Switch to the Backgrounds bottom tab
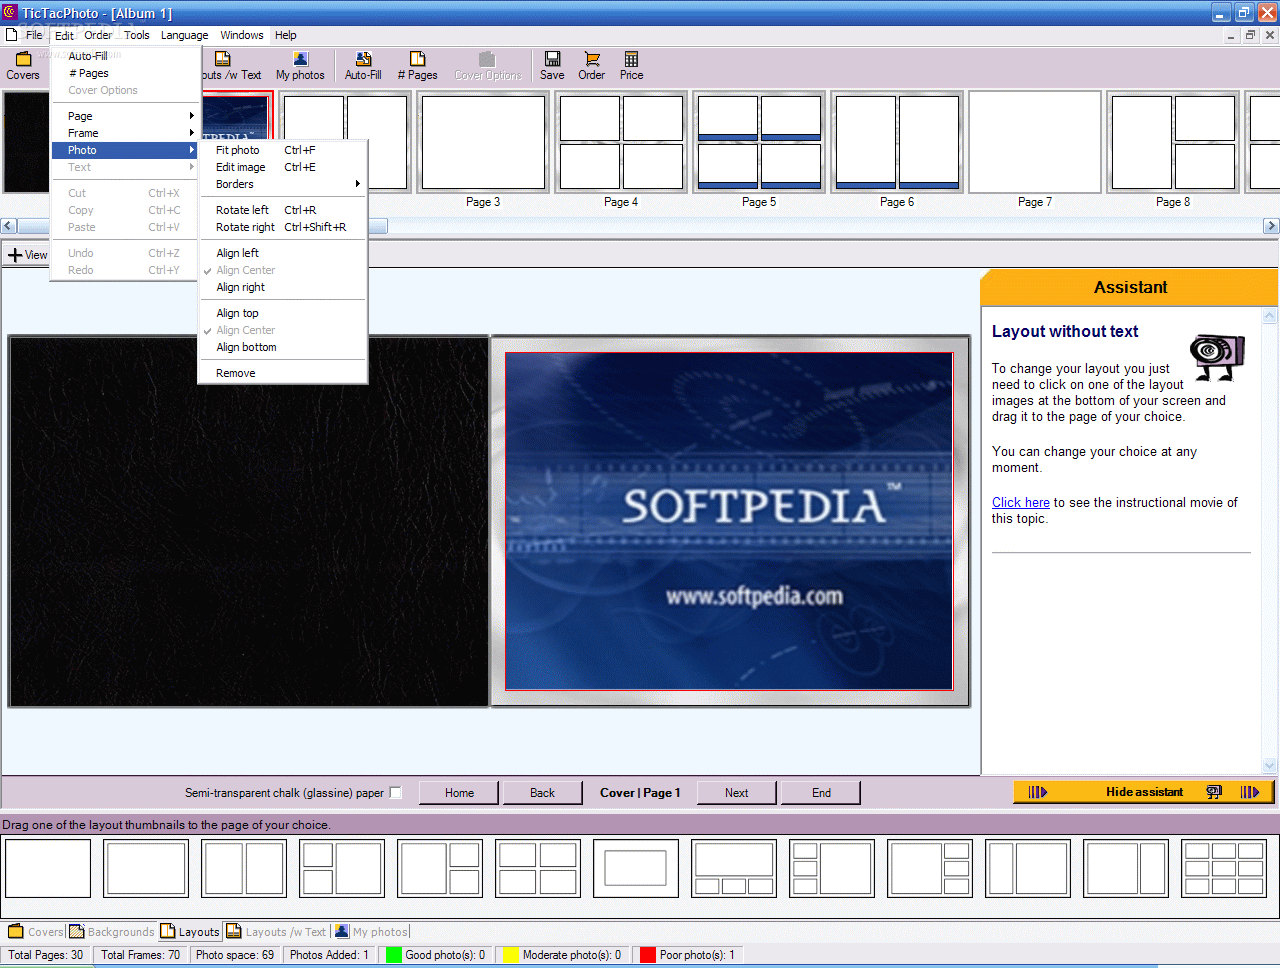This screenshot has height=968, width=1280. tap(112, 932)
